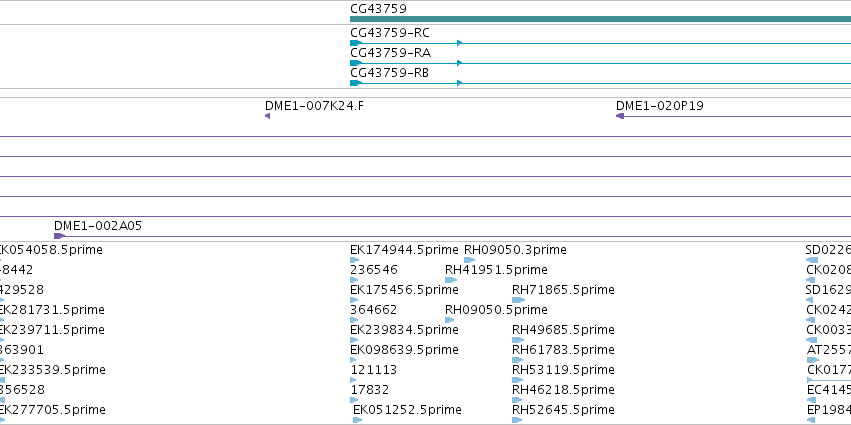The height and width of the screenshot is (425, 851).
Task: Select the EK239834.5prime feature label
Action: [x=404, y=330]
